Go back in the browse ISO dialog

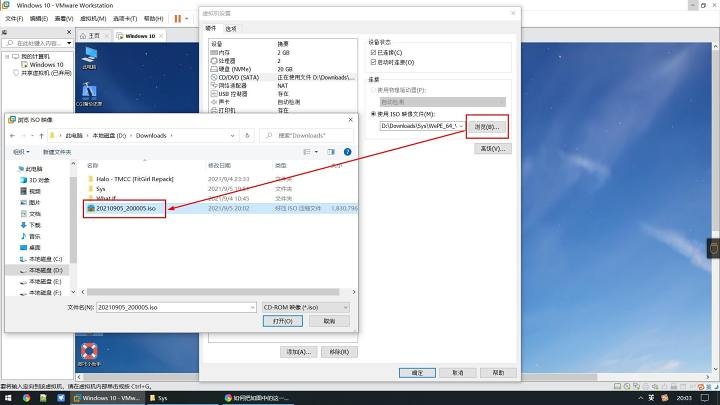pyautogui.click(x=12, y=135)
